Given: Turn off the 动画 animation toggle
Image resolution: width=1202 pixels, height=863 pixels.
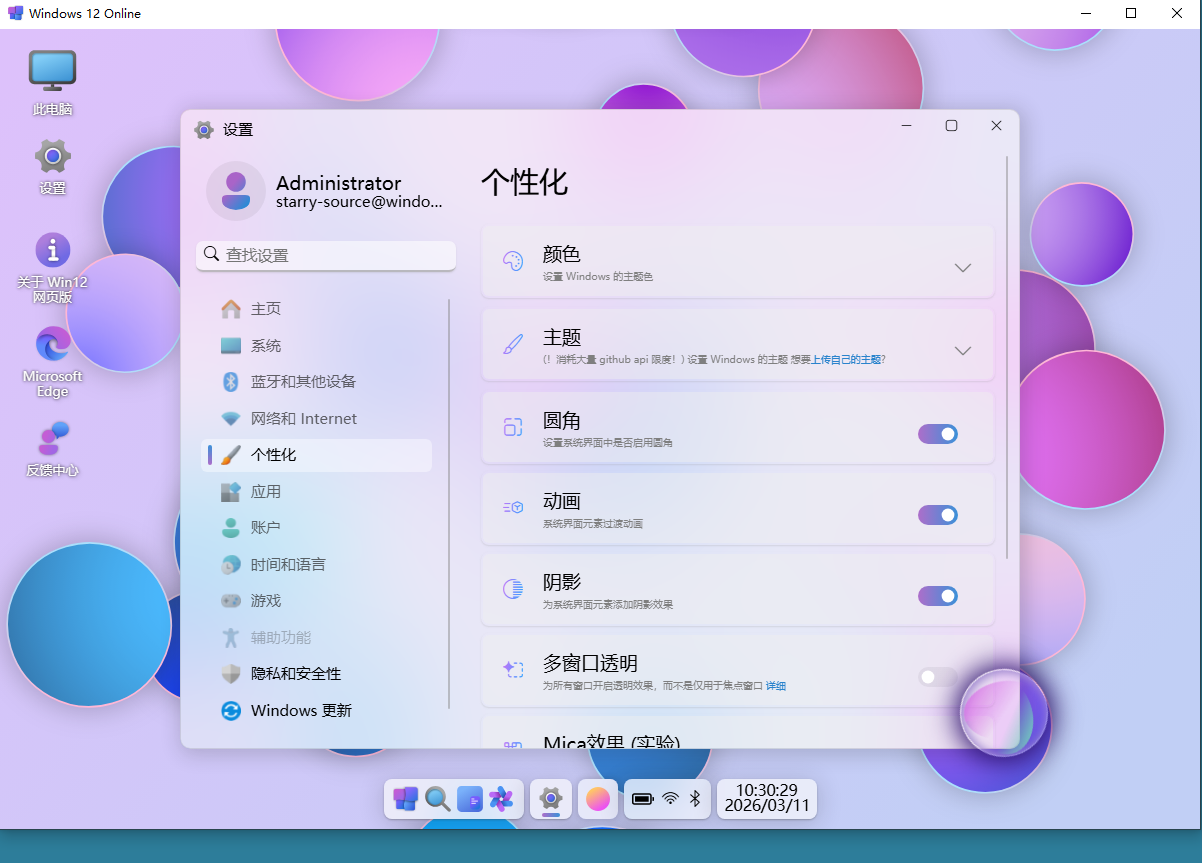Looking at the screenshot, I should point(937,515).
